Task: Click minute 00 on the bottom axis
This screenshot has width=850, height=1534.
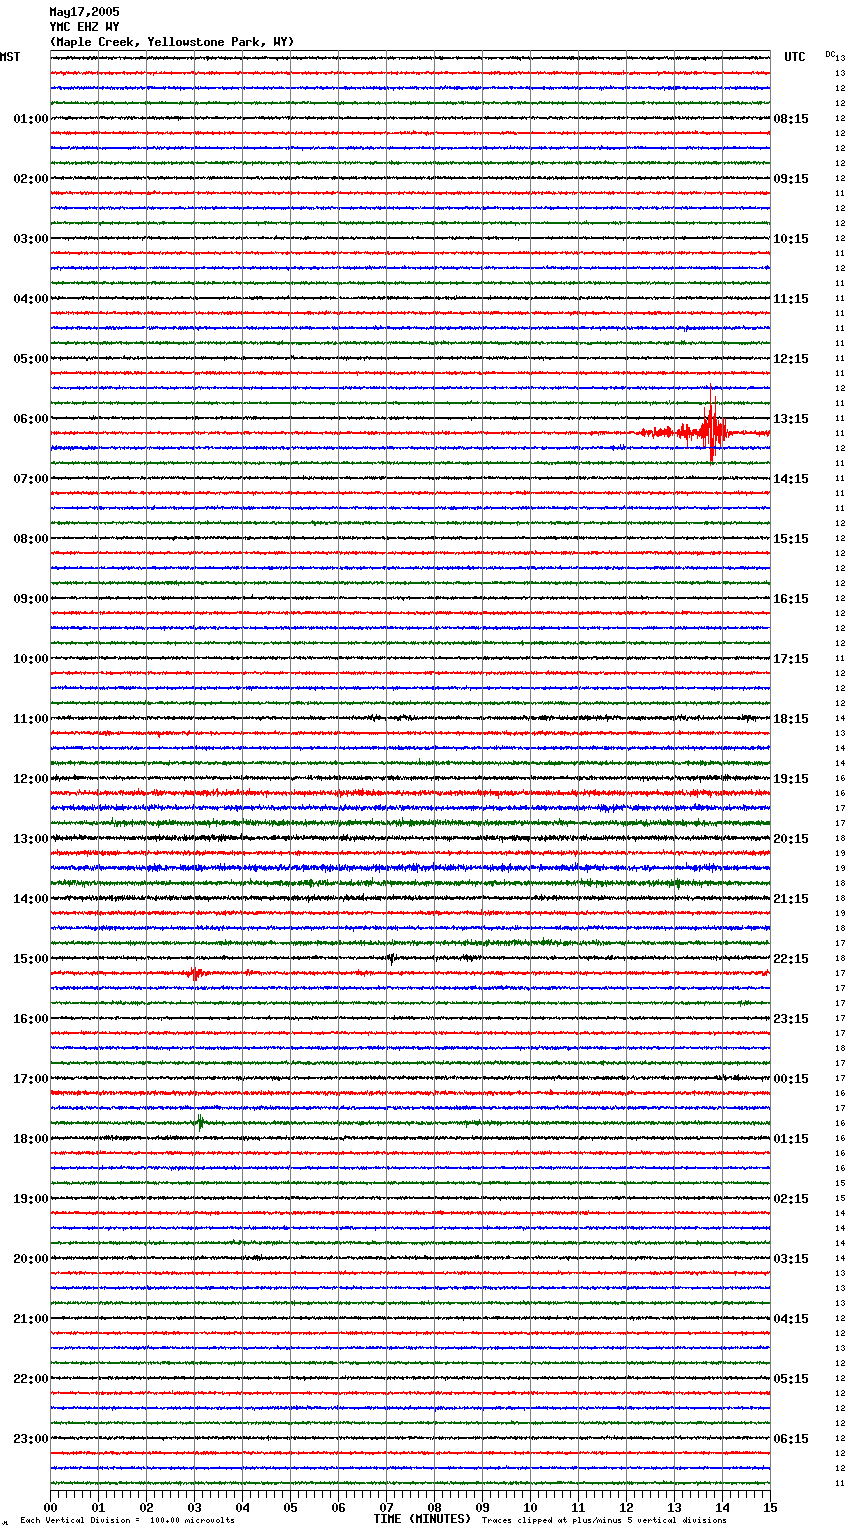Action: 50,1507
